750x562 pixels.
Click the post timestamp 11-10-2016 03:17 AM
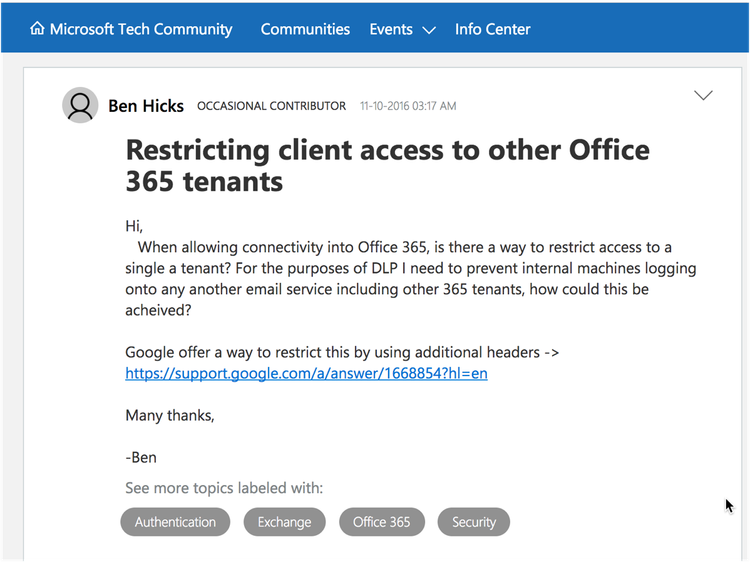(408, 106)
